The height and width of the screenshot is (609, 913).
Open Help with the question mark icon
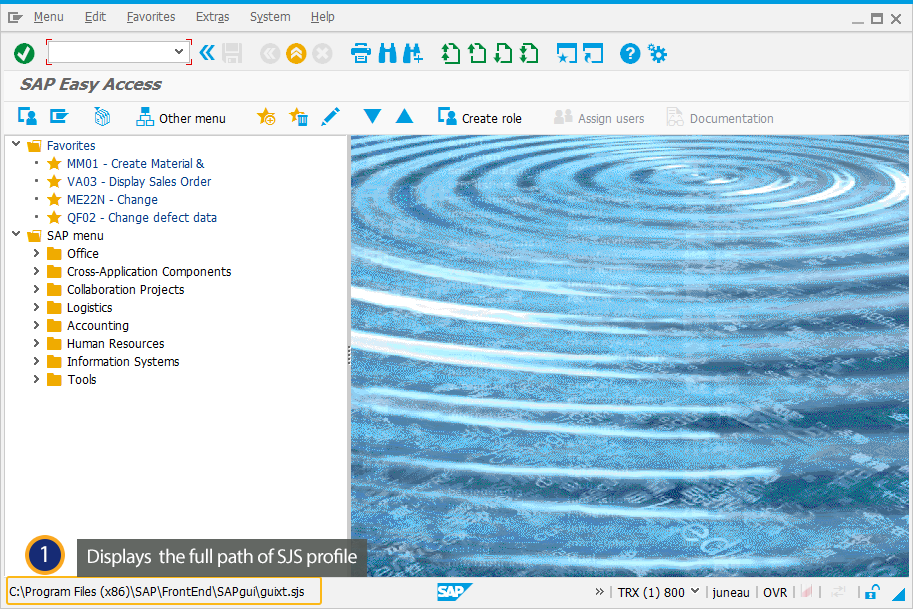tap(630, 54)
